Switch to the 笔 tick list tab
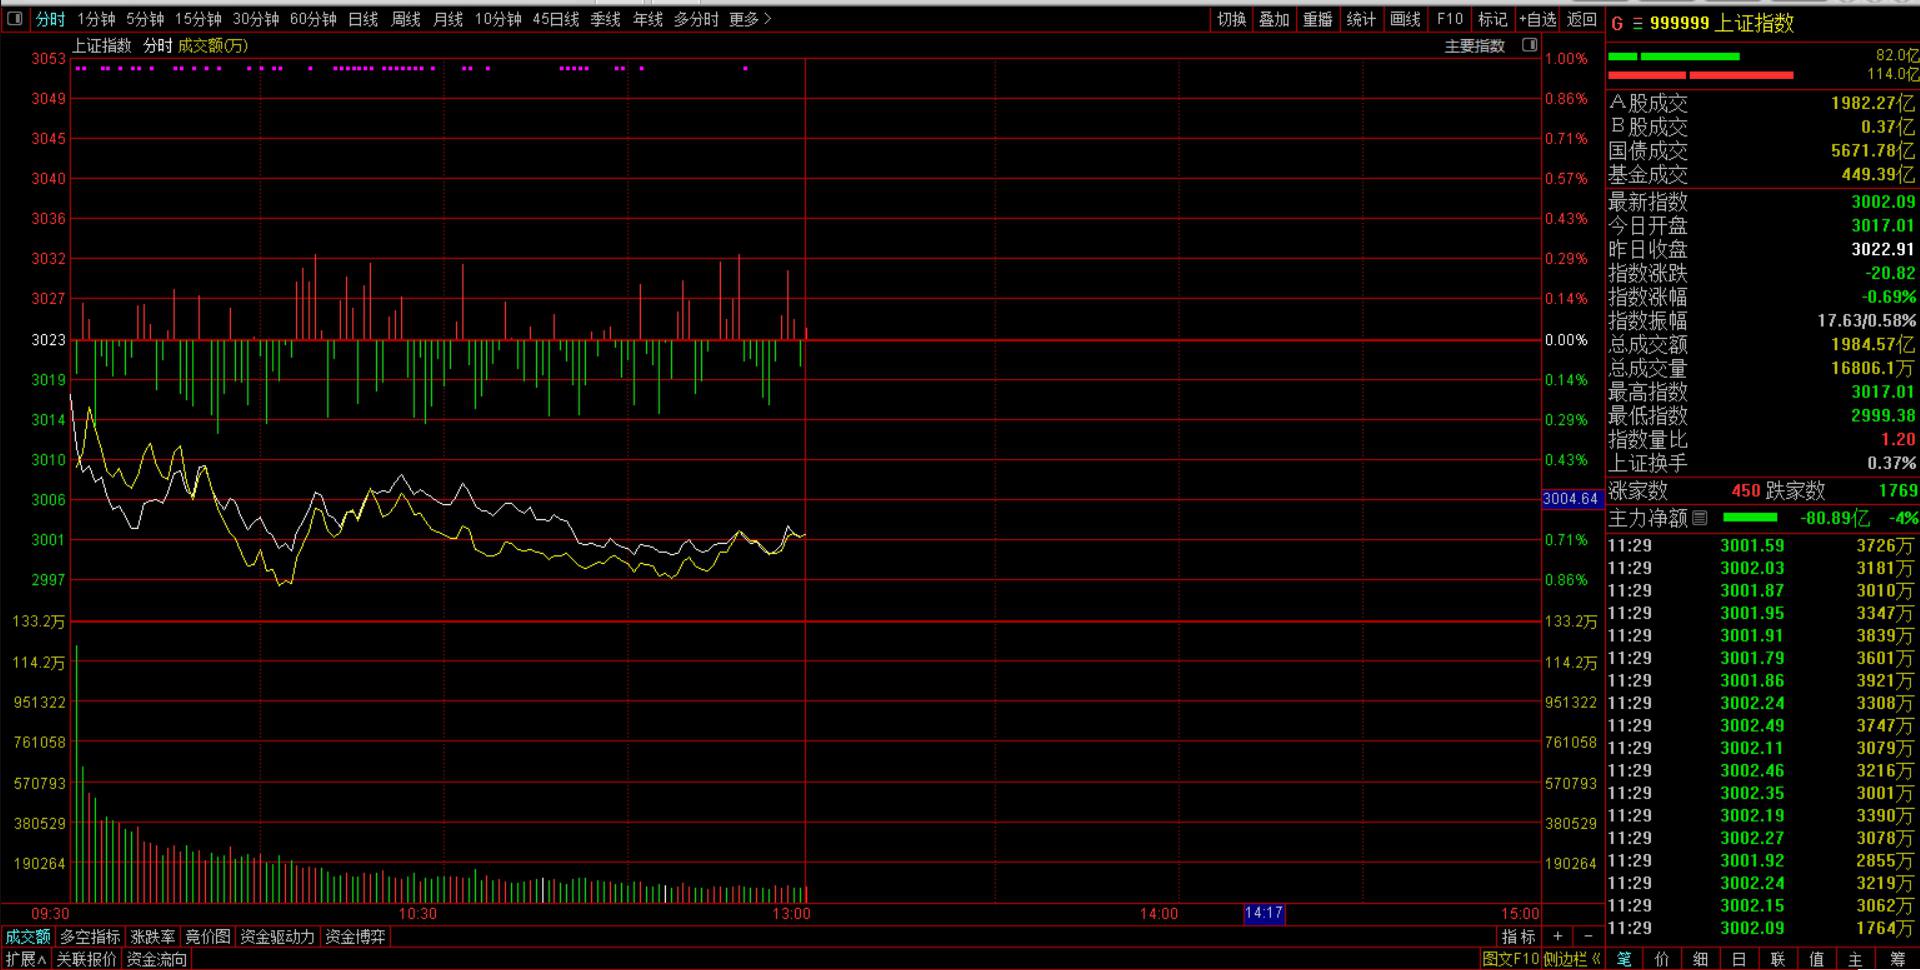This screenshot has width=1920, height=970. [1624, 959]
